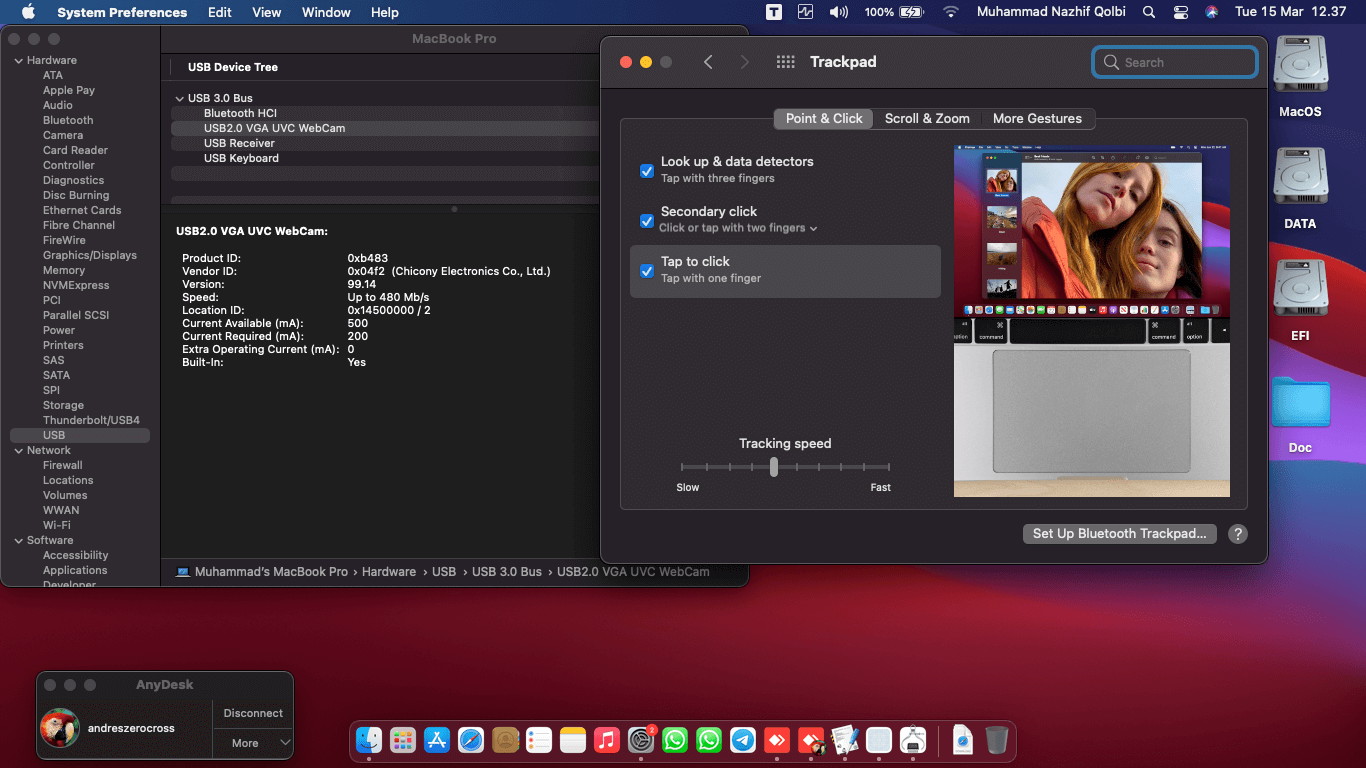The width and height of the screenshot is (1366, 768).
Task: Click the Tracking speed slider handle
Action: click(774, 467)
